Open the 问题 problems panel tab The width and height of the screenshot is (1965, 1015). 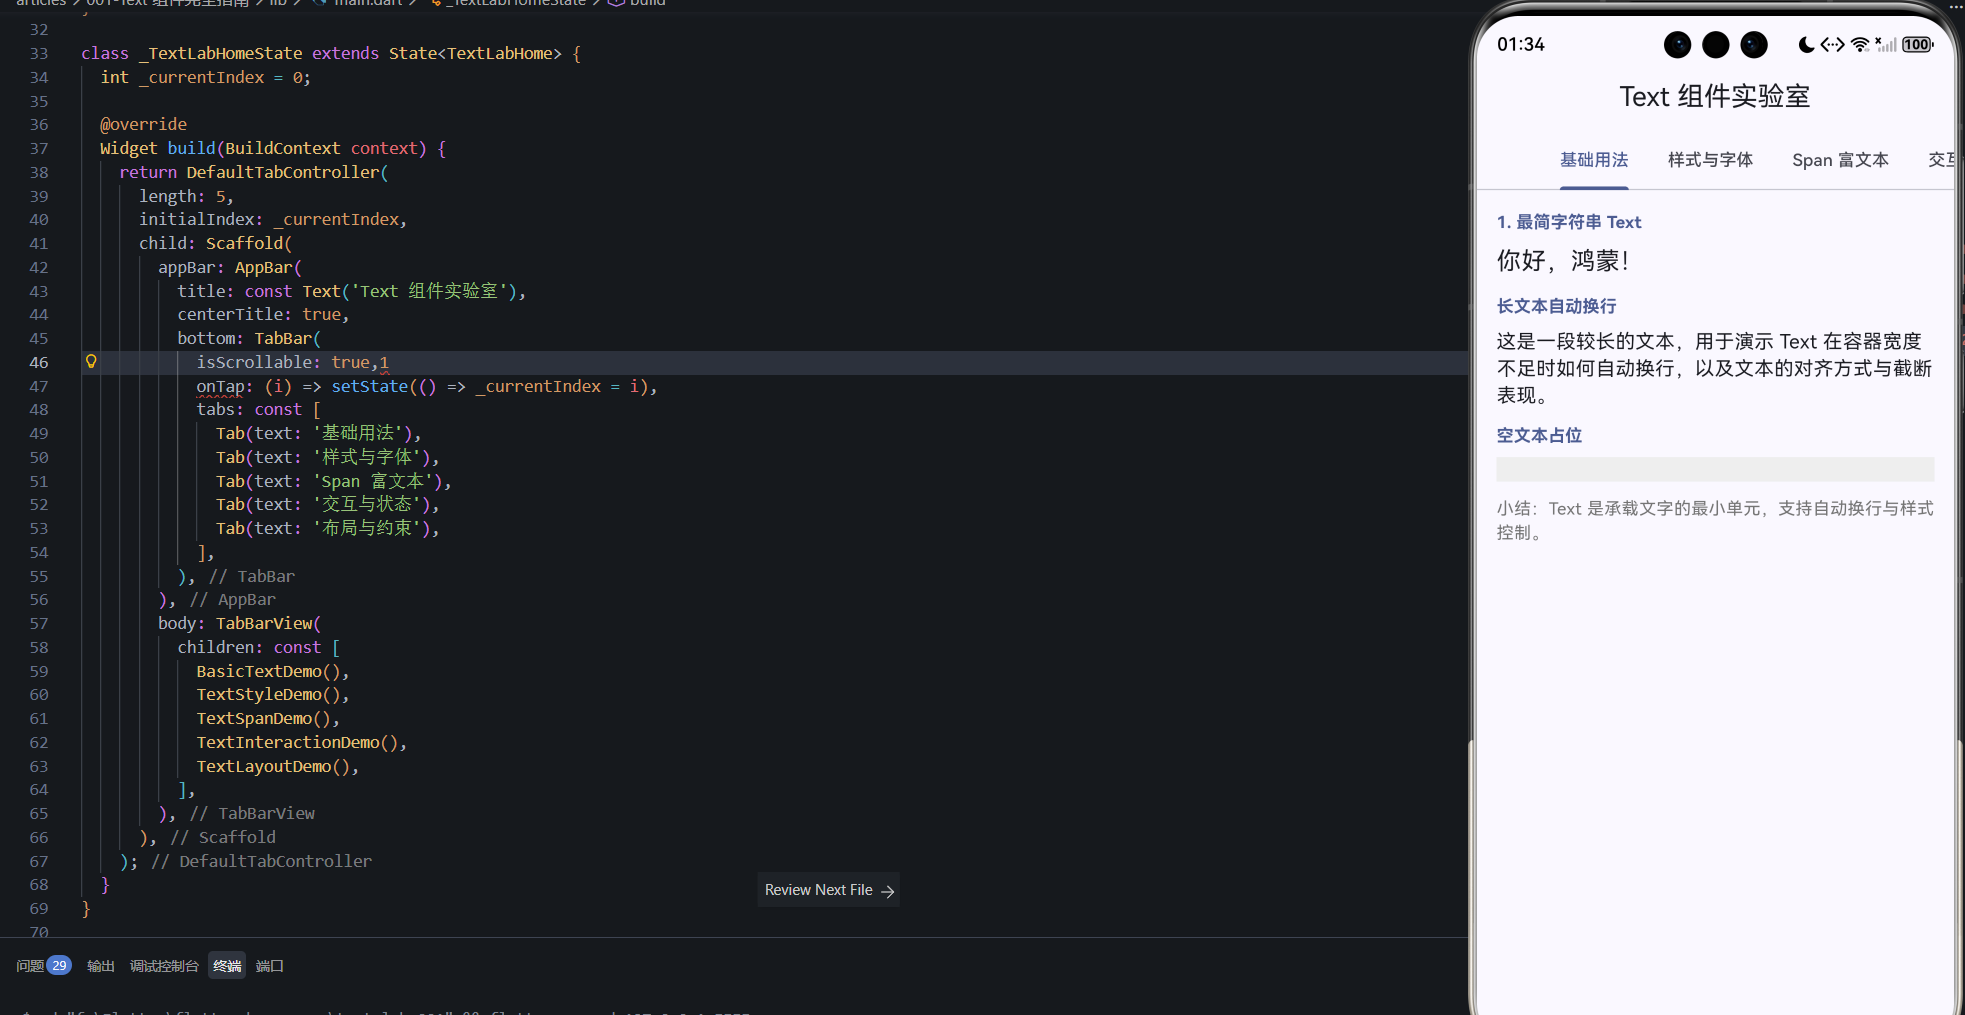(43, 966)
